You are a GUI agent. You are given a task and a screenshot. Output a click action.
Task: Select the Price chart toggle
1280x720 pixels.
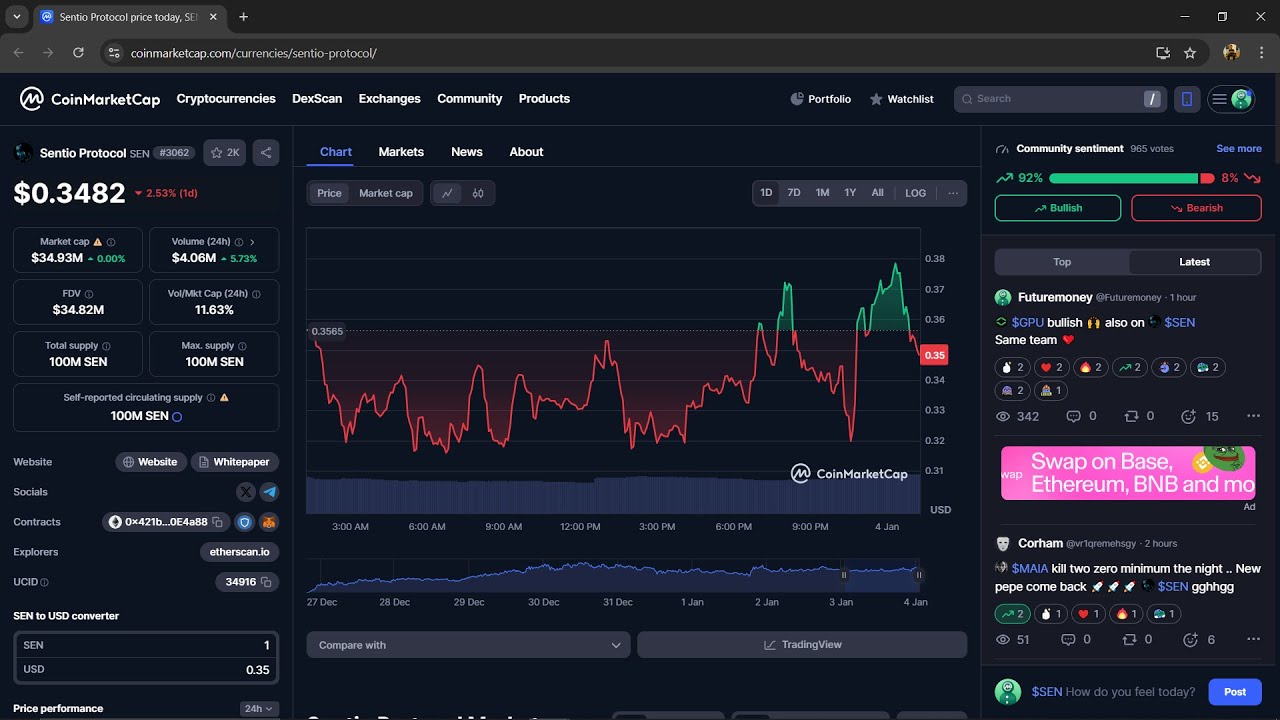pos(329,193)
